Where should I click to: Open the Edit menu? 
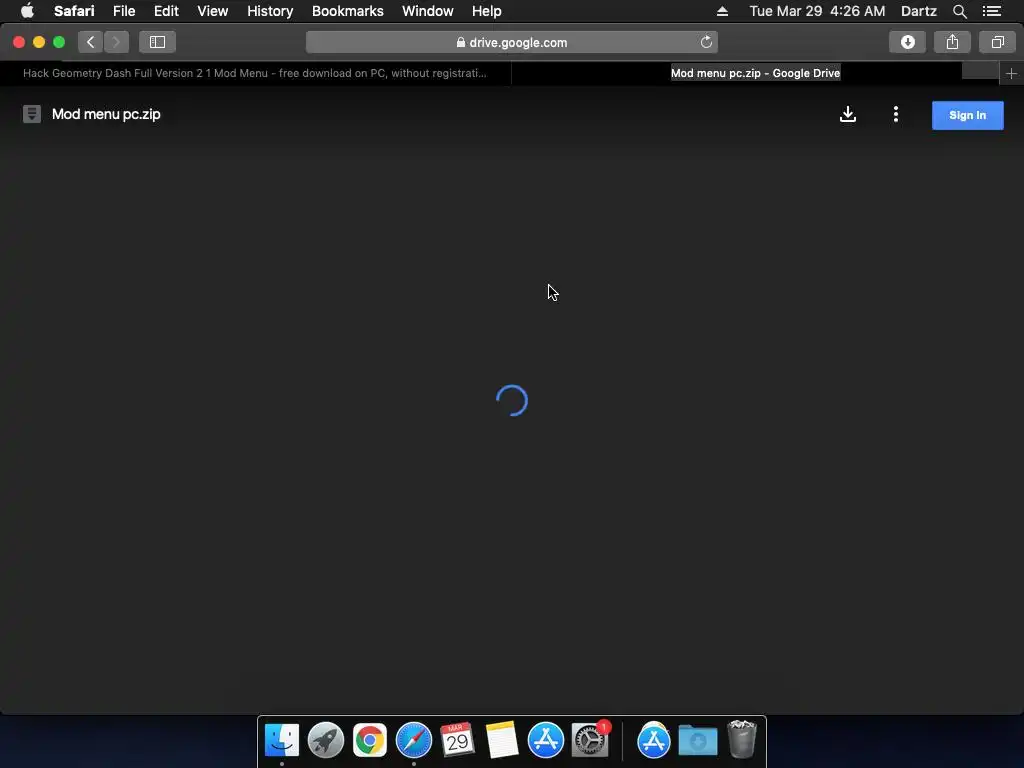click(166, 11)
